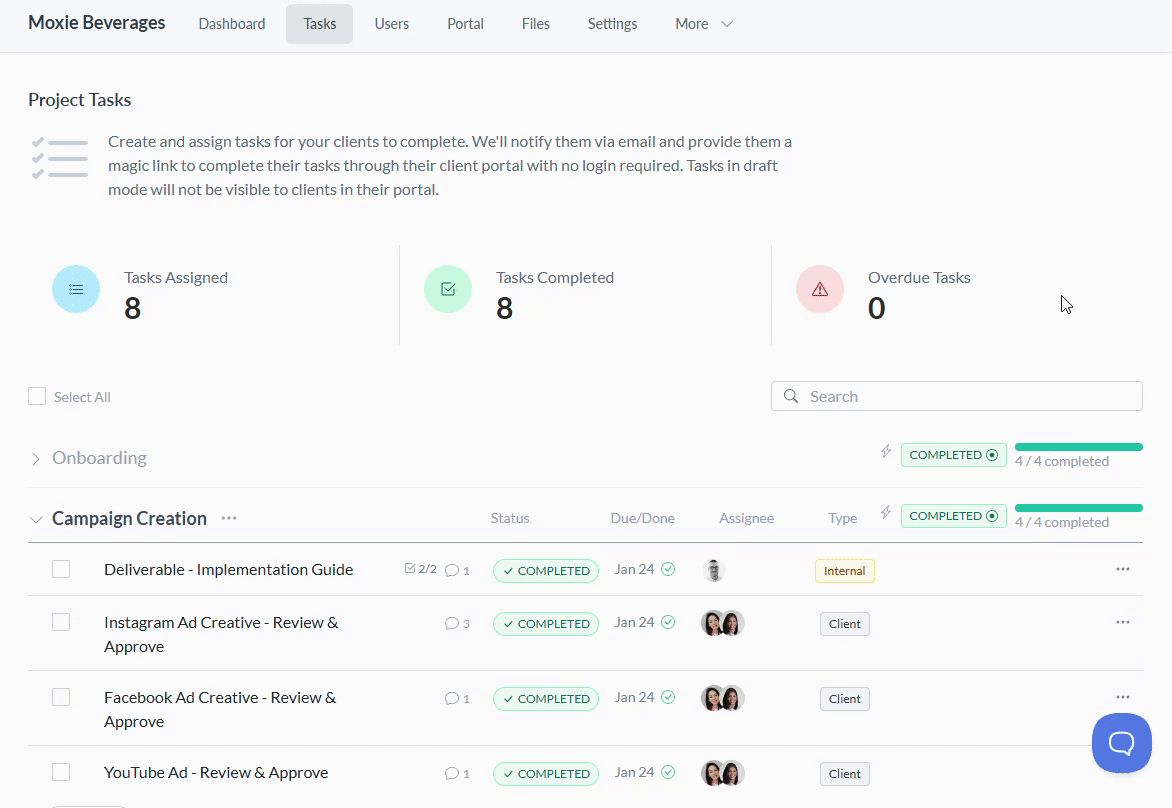Open comments on Instagram Ad Creative task
This screenshot has width=1172, height=808.
(x=457, y=623)
